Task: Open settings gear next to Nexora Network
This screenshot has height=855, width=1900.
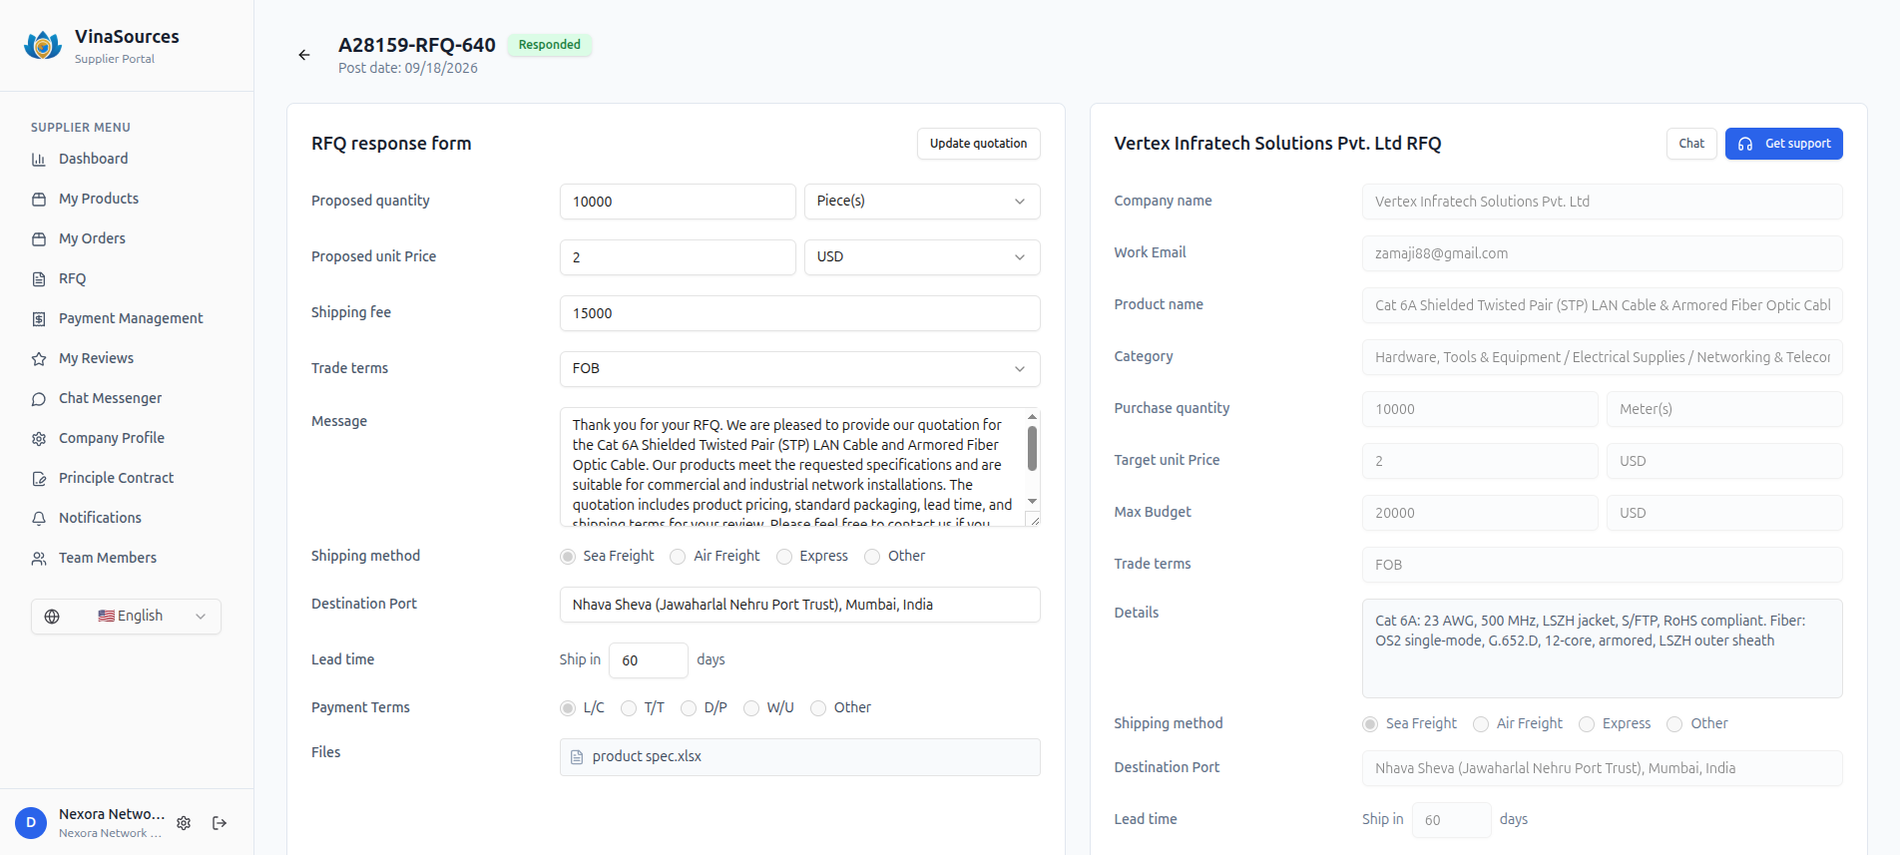Action: [x=184, y=823]
